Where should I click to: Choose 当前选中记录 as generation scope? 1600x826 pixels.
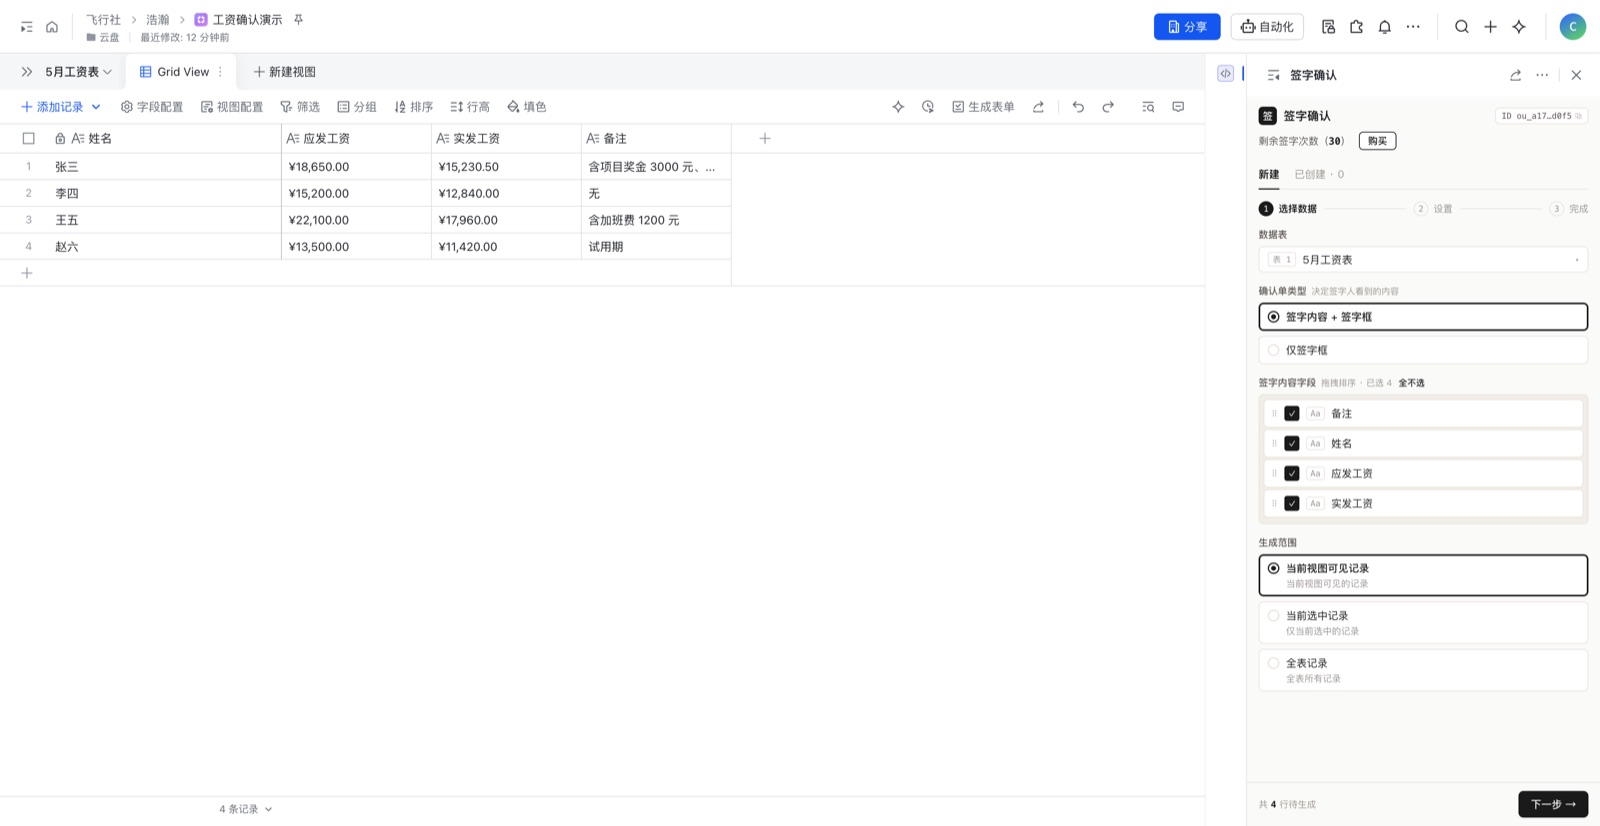coord(1423,623)
